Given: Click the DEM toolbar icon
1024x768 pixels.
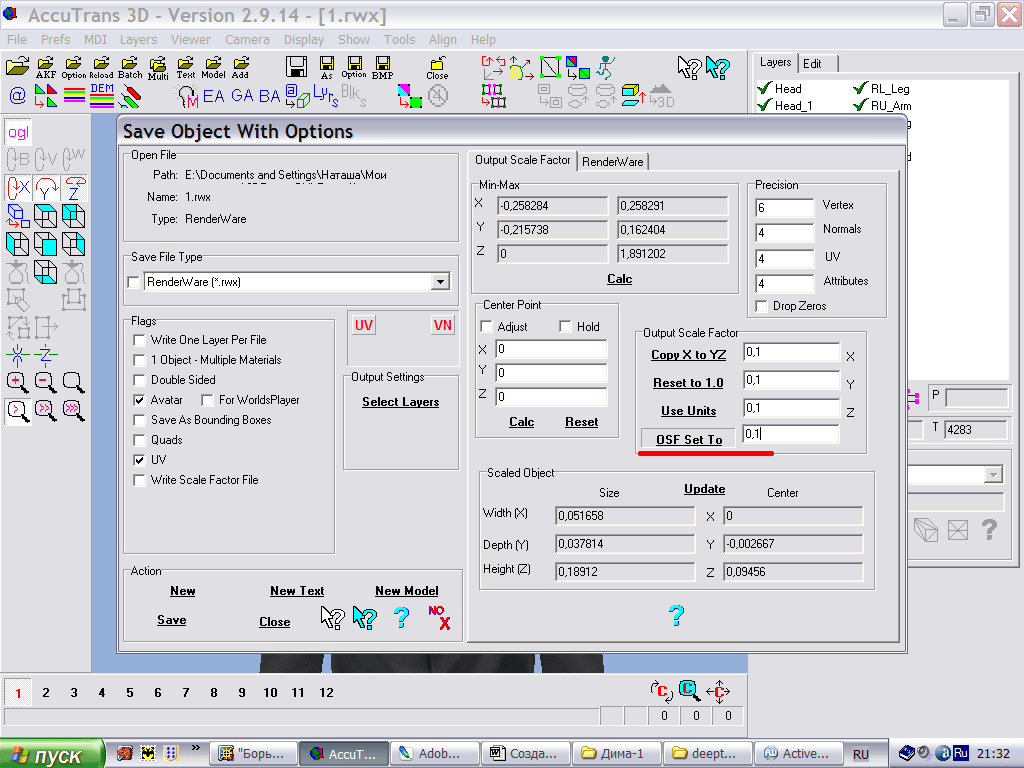Looking at the screenshot, I should [102, 95].
